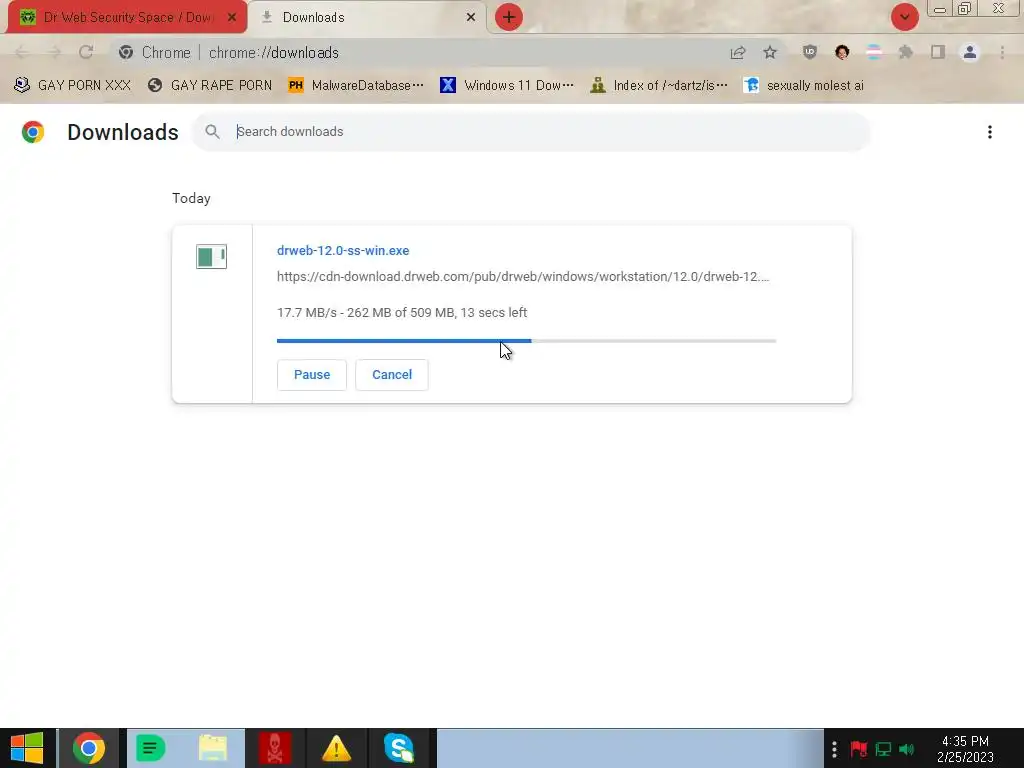Click the exe file type icon
Image resolution: width=1024 pixels, height=768 pixels.
pyautogui.click(x=212, y=257)
